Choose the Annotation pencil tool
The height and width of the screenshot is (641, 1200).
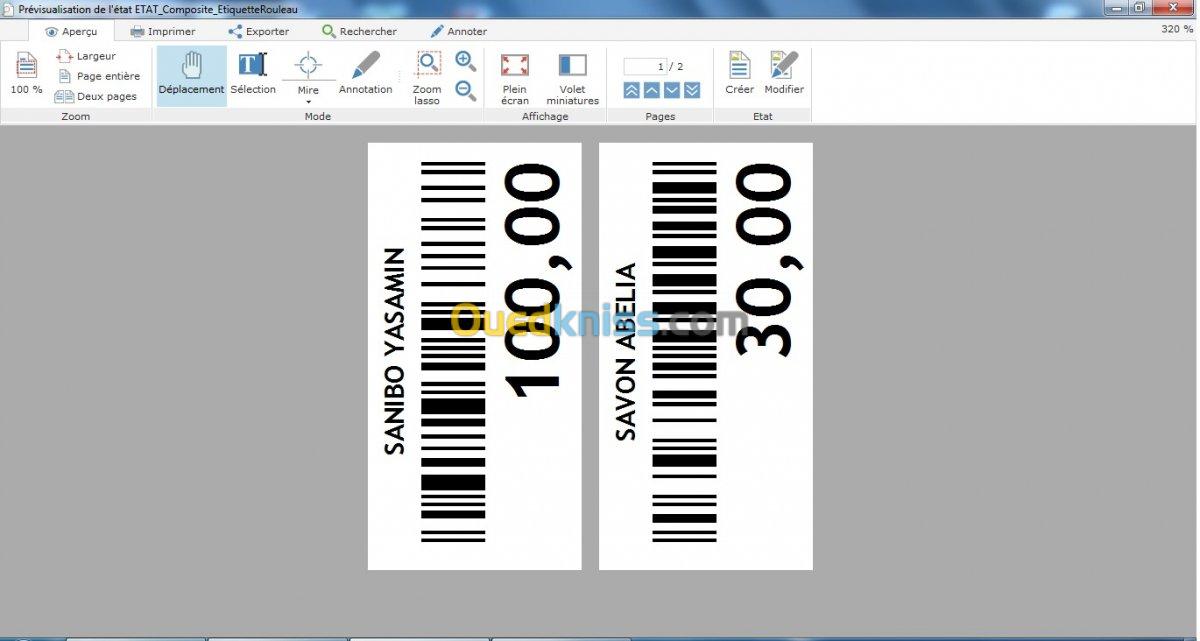pyautogui.click(x=365, y=75)
